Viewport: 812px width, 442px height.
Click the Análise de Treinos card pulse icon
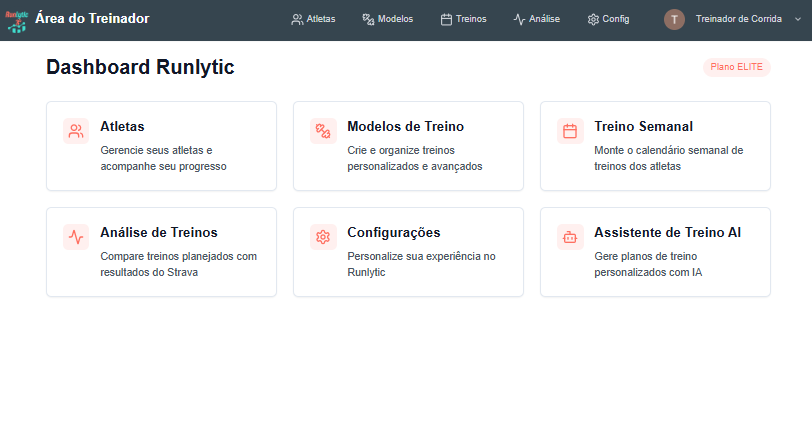[x=76, y=237]
